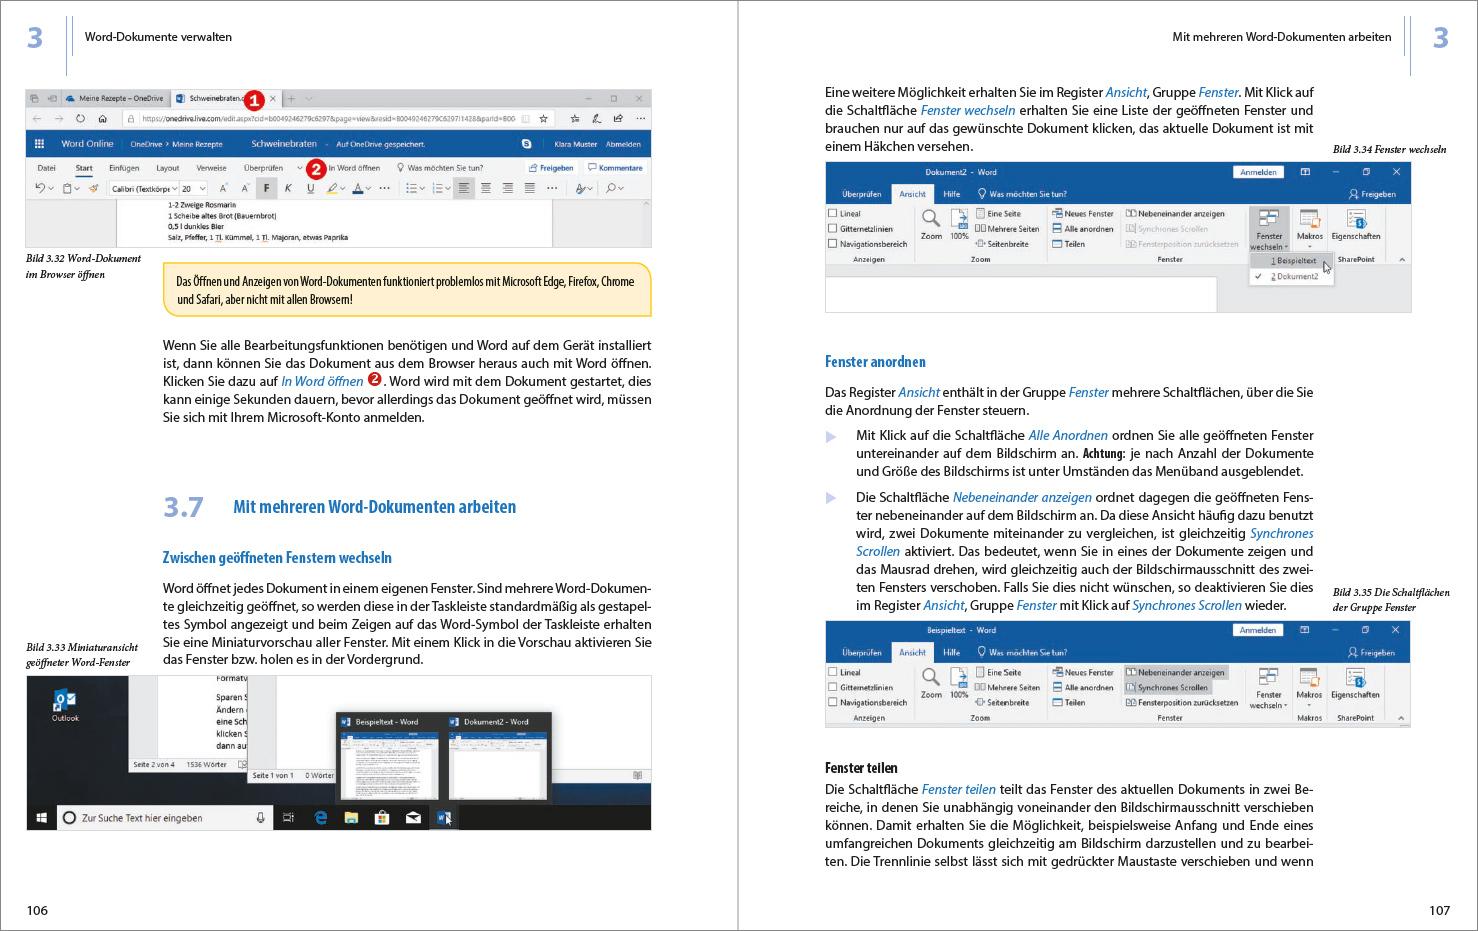Image resolution: width=1478 pixels, height=931 pixels.
Task: Toggle Gitternetzlinien on
Action: pos(832,228)
